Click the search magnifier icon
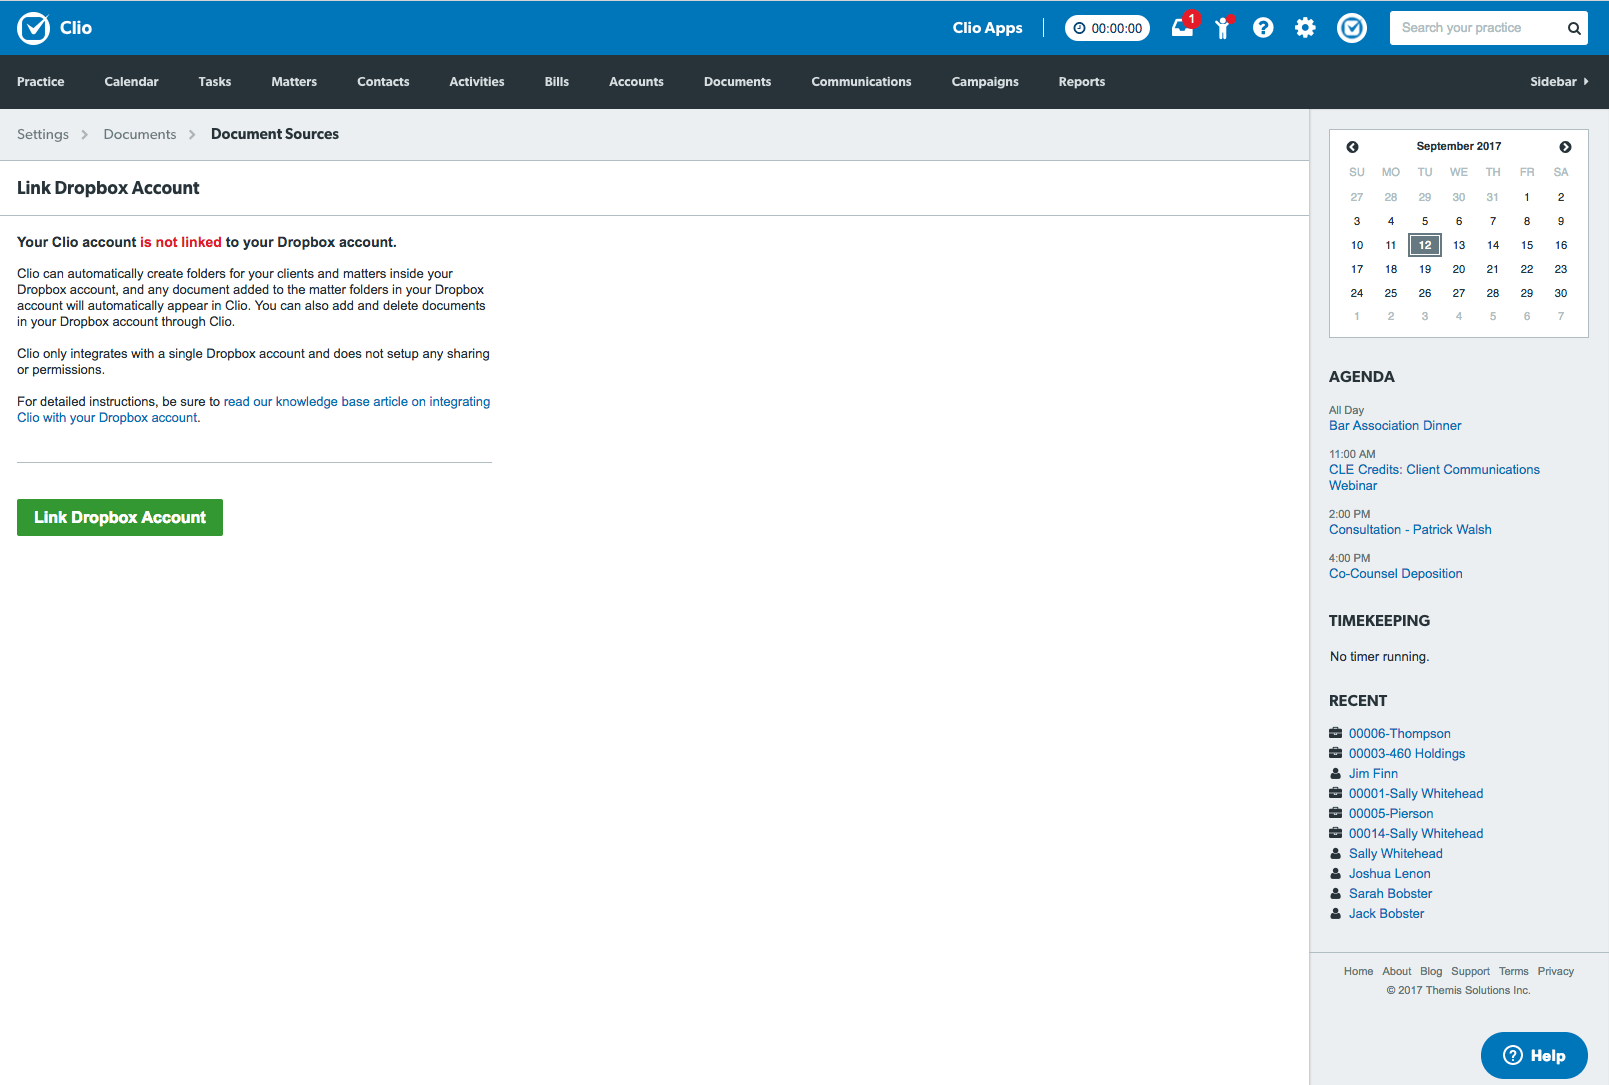 (x=1573, y=28)
